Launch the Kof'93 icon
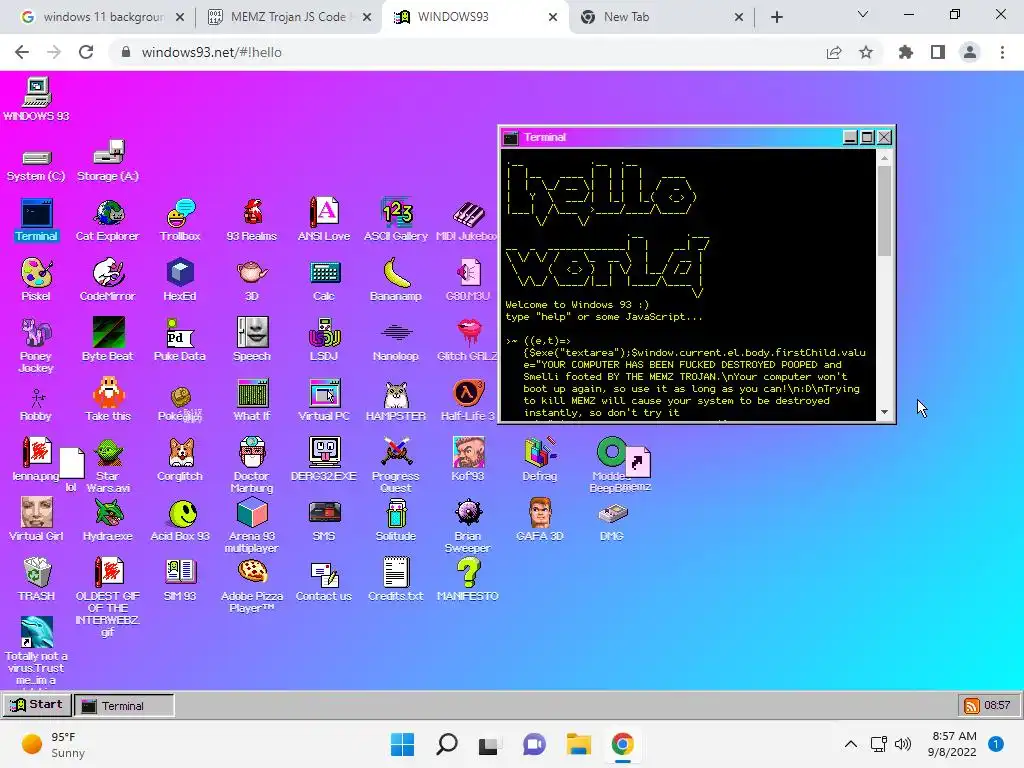This screenshot has width=1024, height=768. [468, 460]
